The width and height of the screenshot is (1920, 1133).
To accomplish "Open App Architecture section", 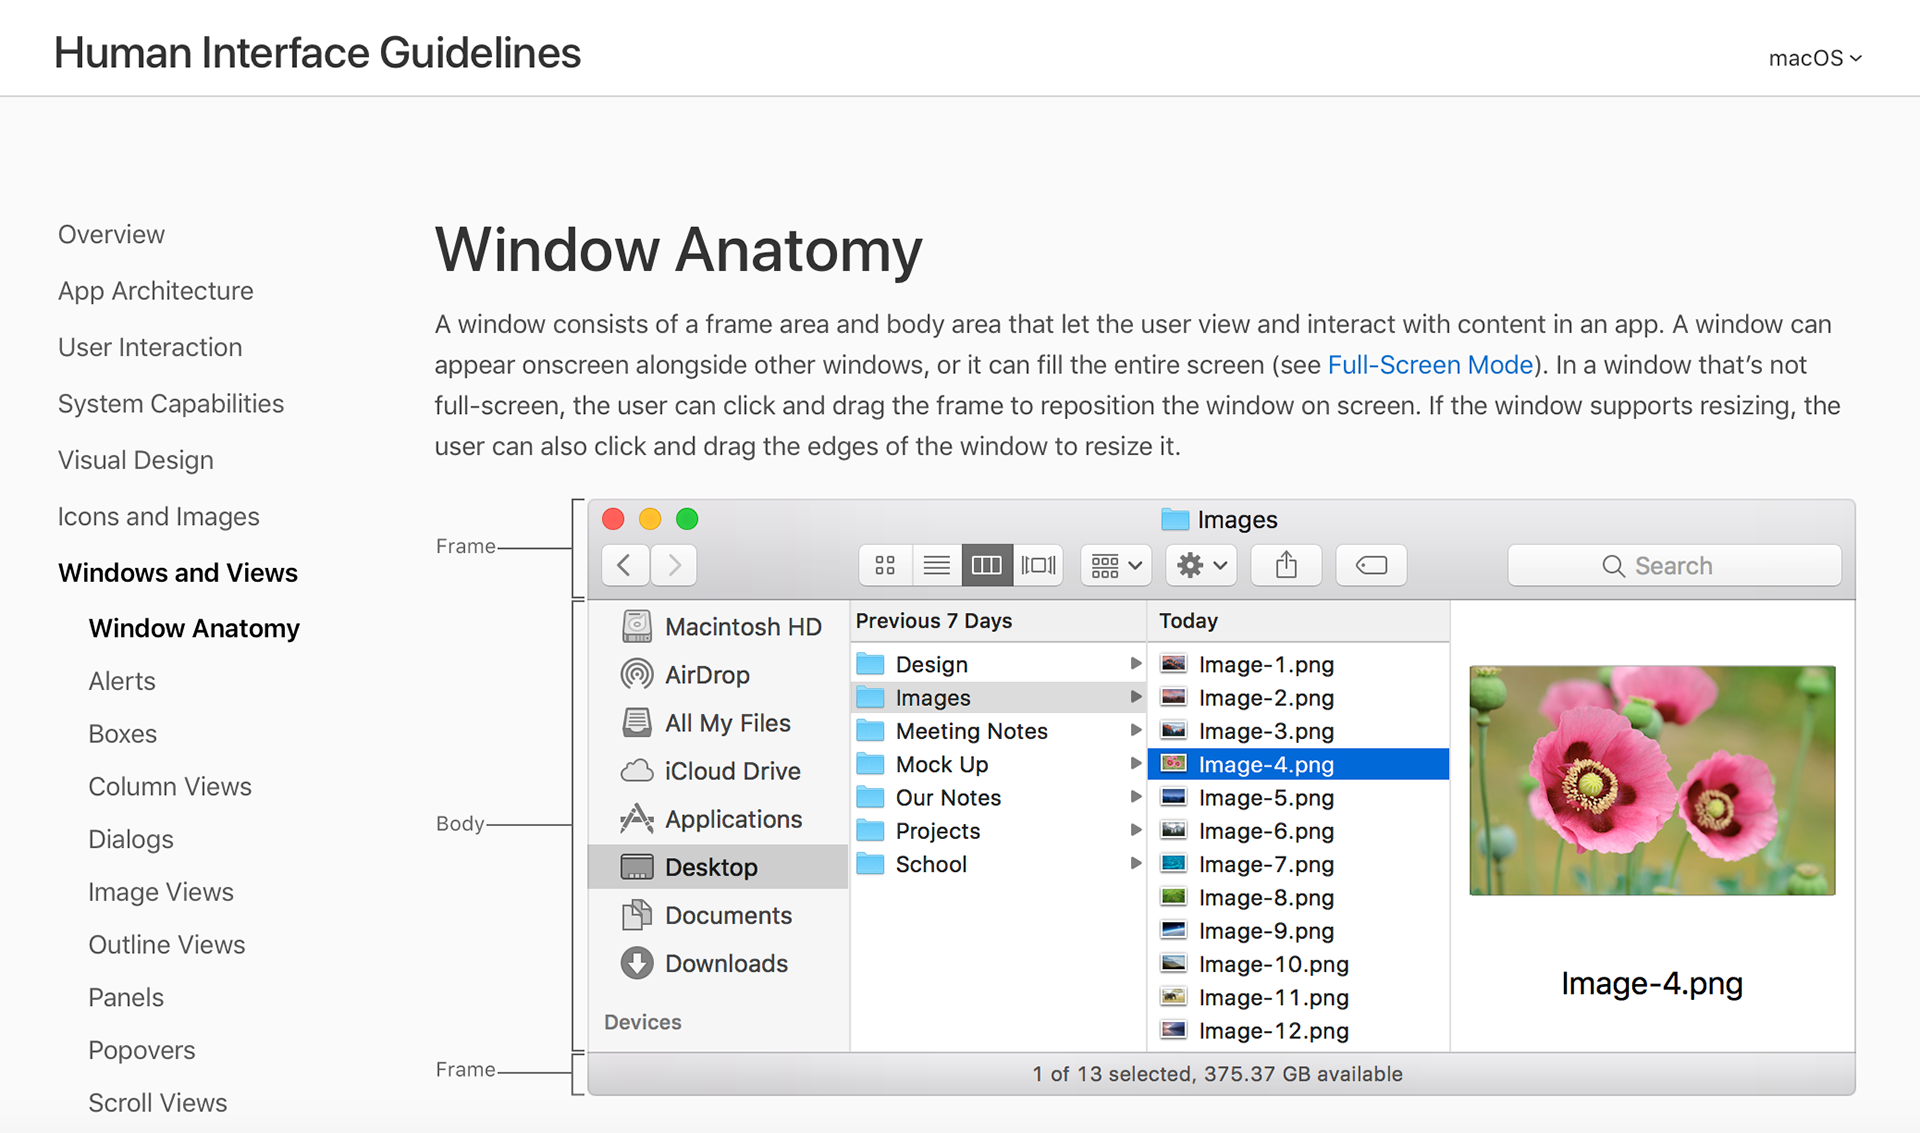I will pos(156,291).
